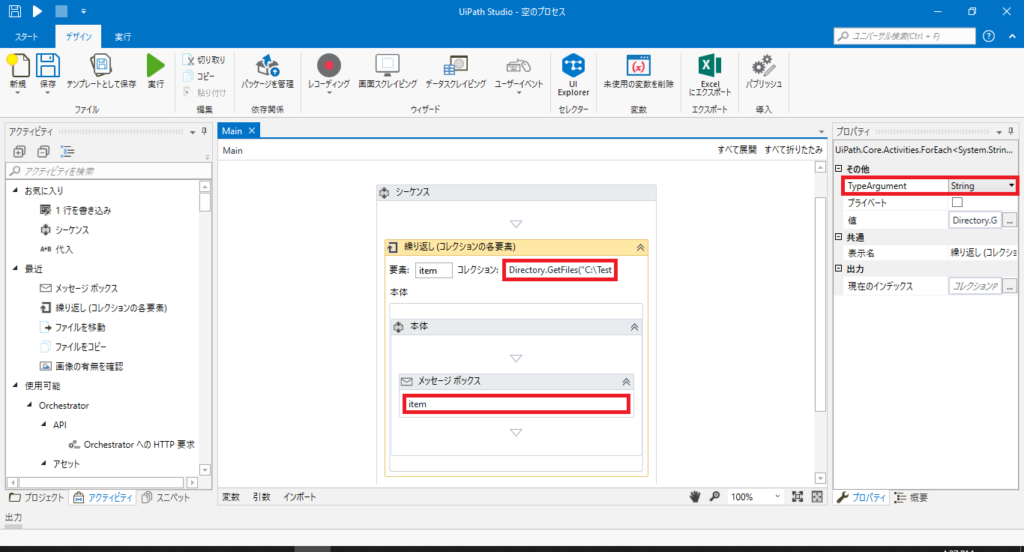Image resolution: width=1024 pixels, height=552 pixels.
Task: Open the スニペット panel tab
Action: point(166,498)
